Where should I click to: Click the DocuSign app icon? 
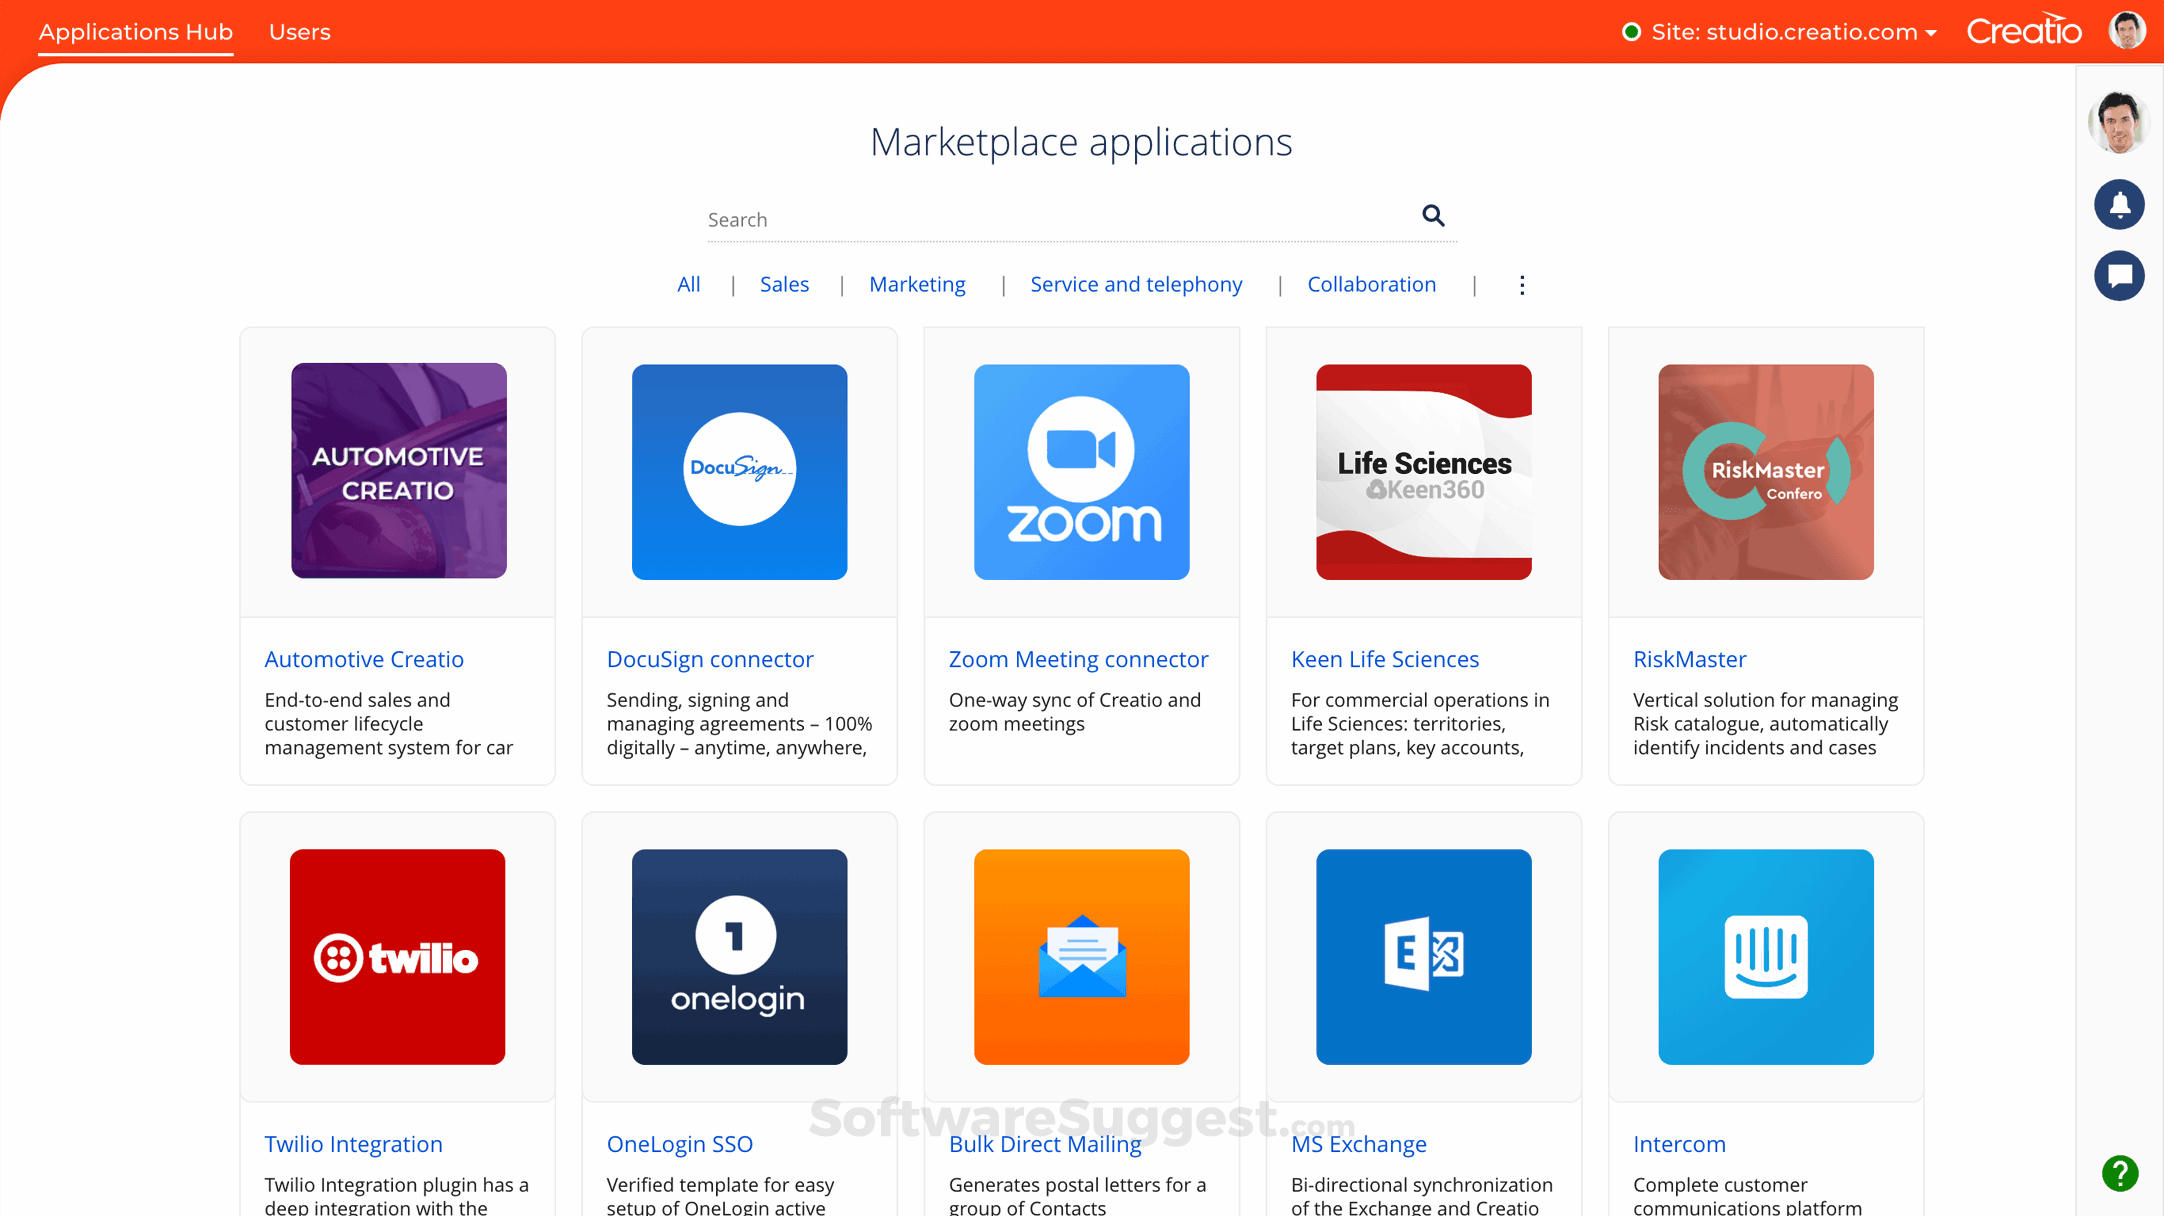(739, 471)
